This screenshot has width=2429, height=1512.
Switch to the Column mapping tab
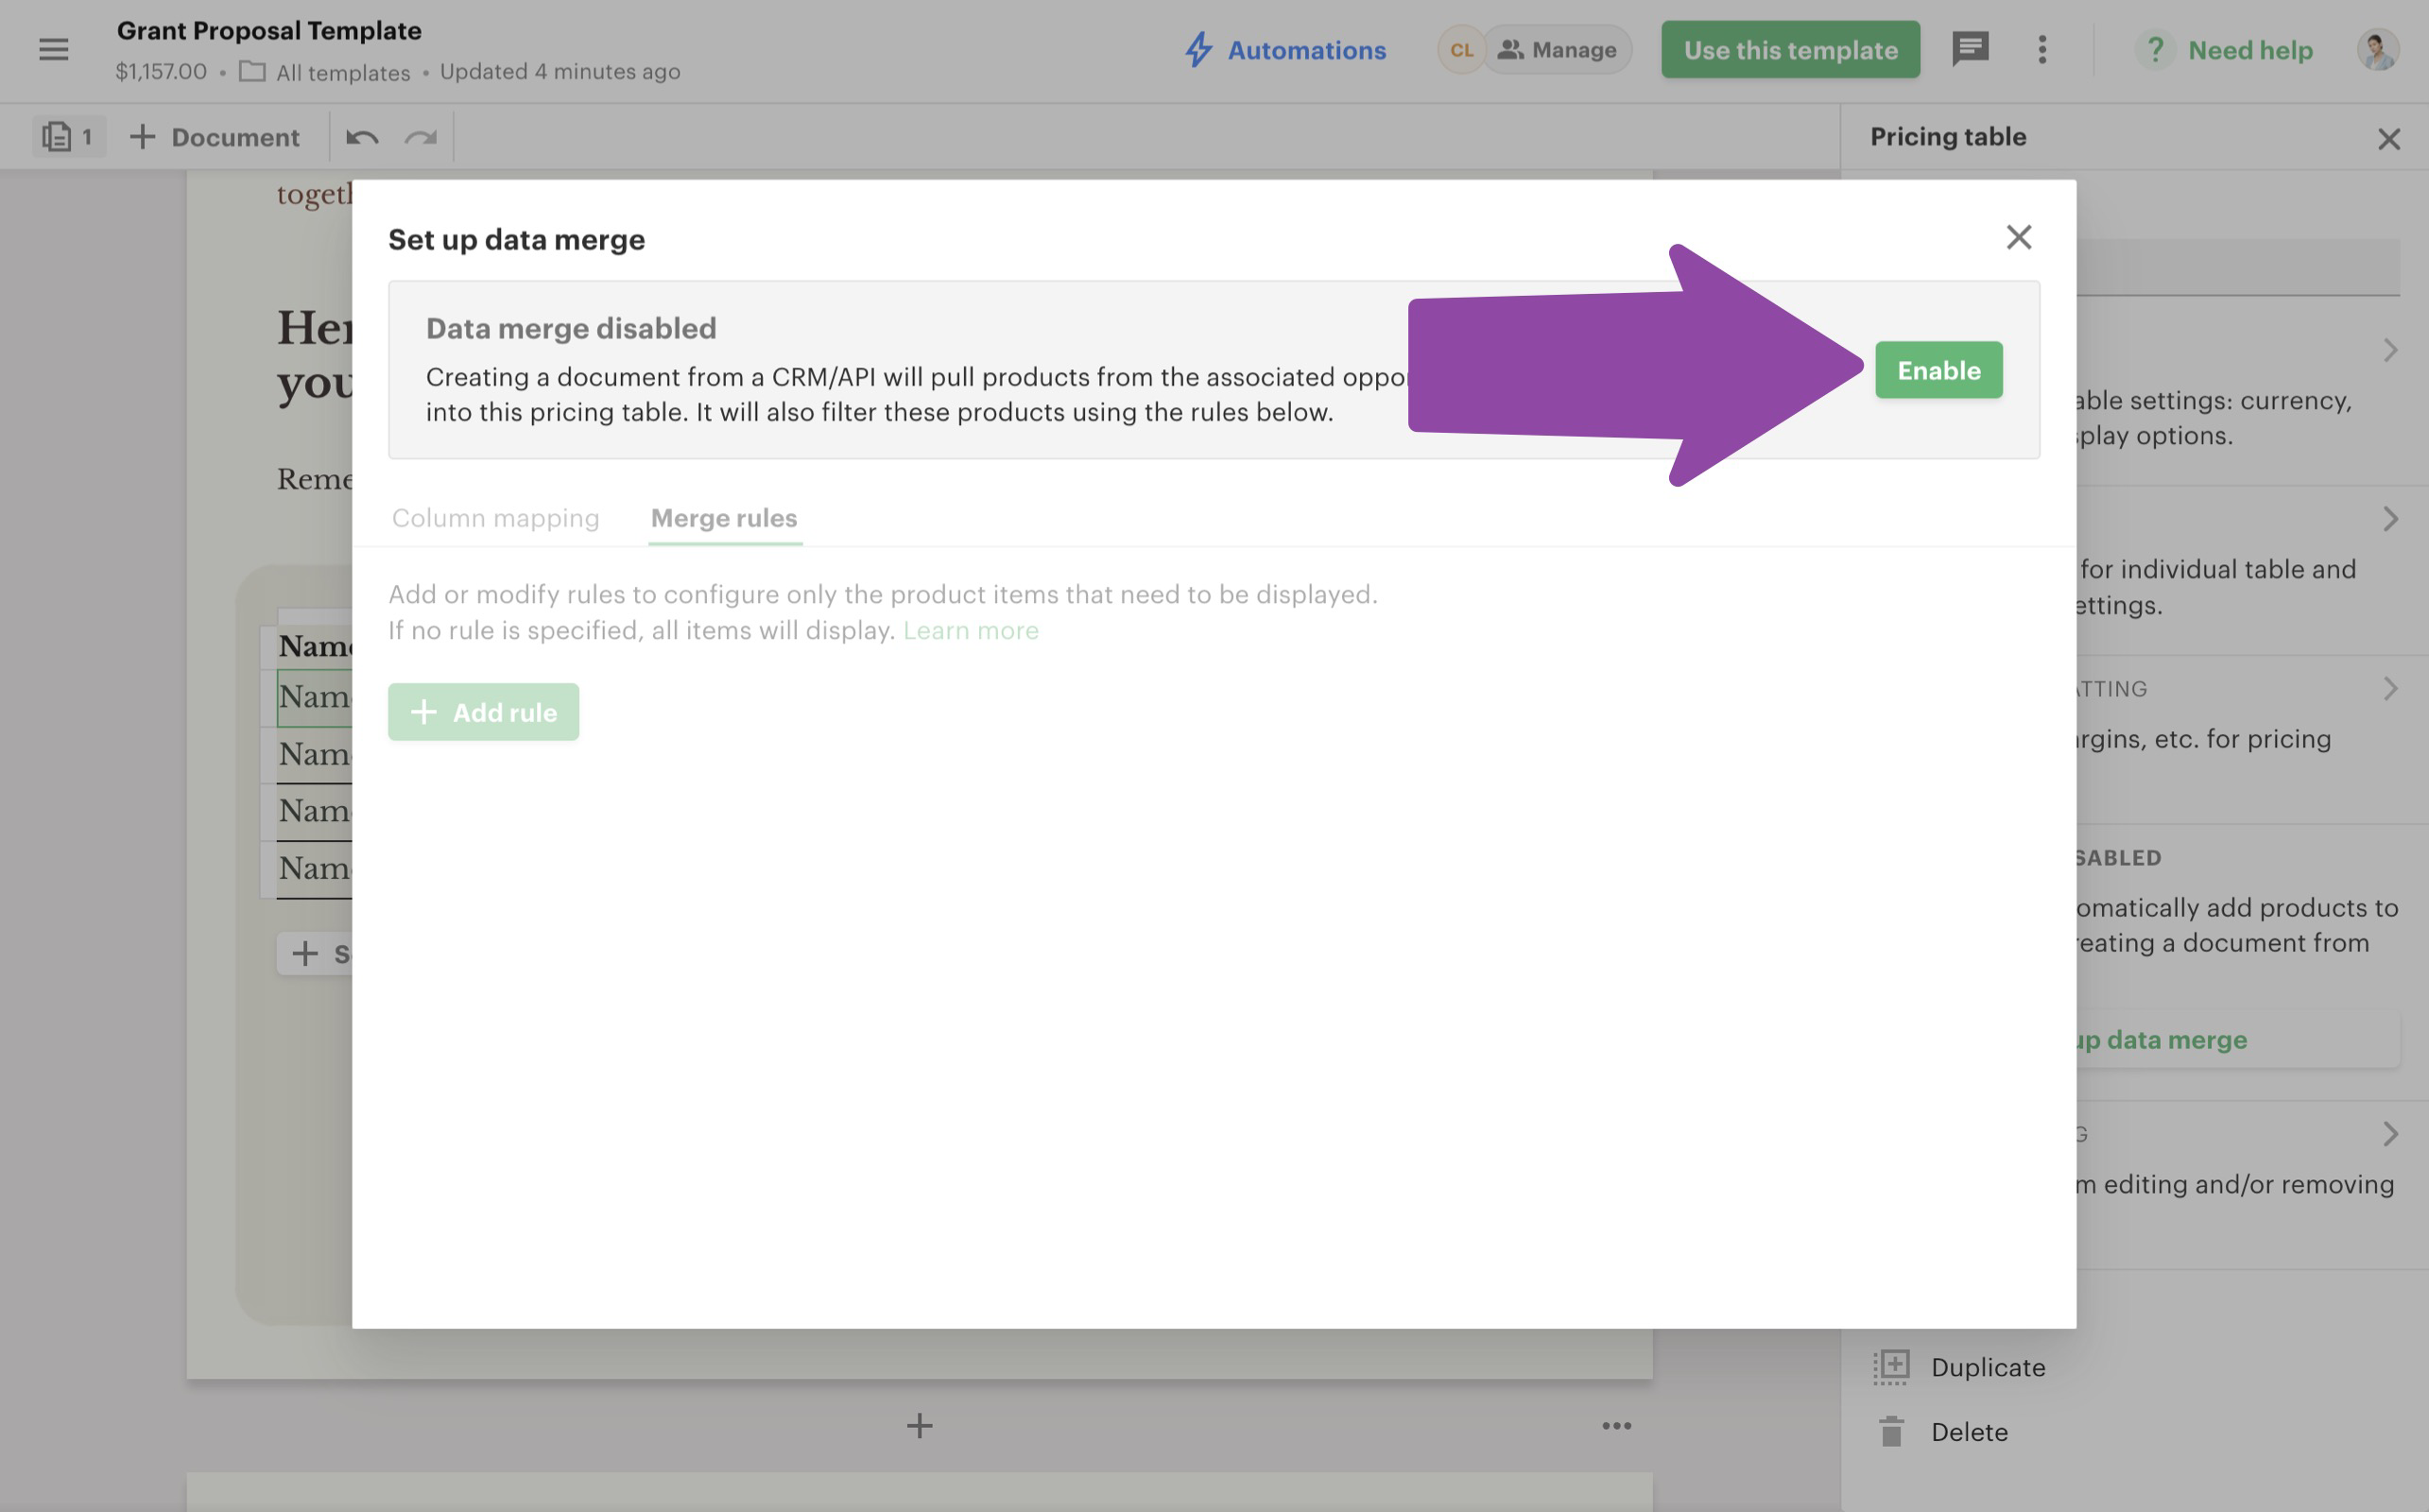click(494, 517)
